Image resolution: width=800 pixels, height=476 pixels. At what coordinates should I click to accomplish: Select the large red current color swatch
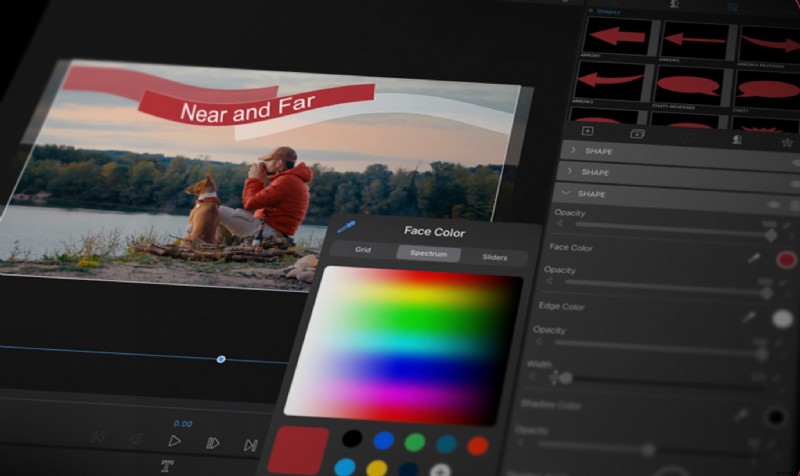(298, 450)
